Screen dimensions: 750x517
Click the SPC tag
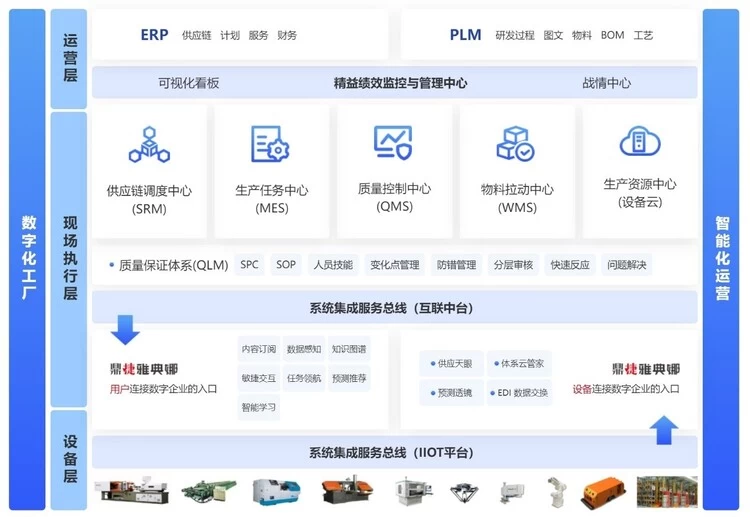(249, 265)
